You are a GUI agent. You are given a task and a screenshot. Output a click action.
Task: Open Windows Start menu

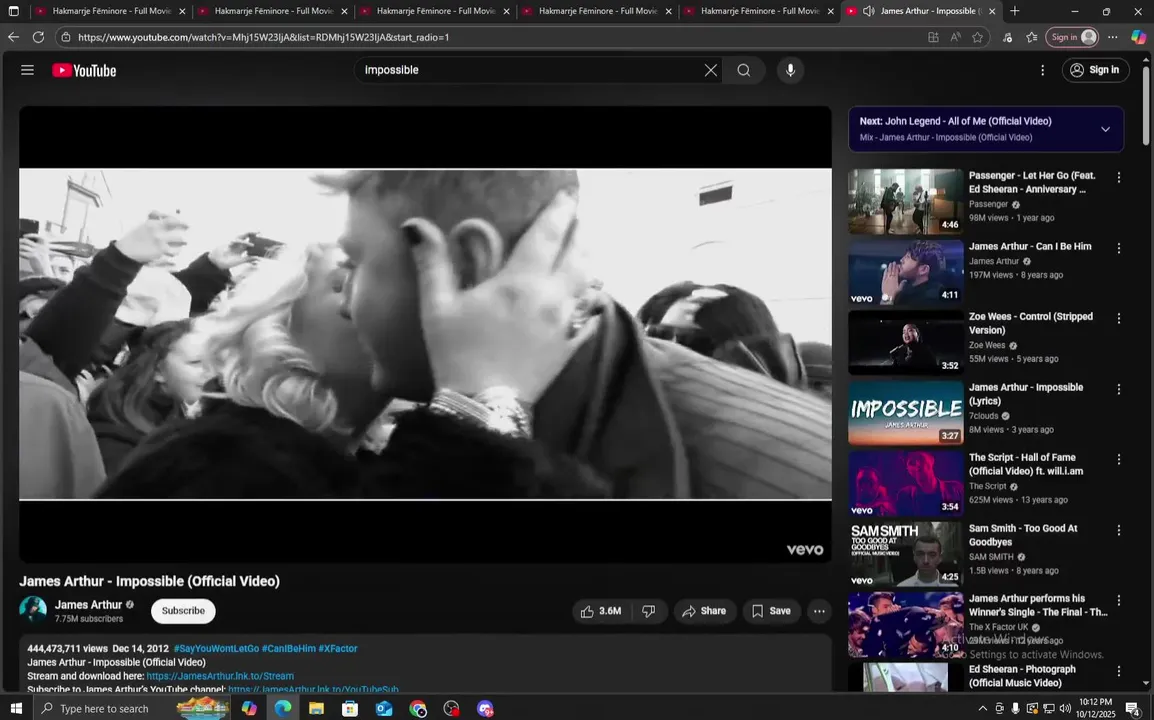point(15,708)
